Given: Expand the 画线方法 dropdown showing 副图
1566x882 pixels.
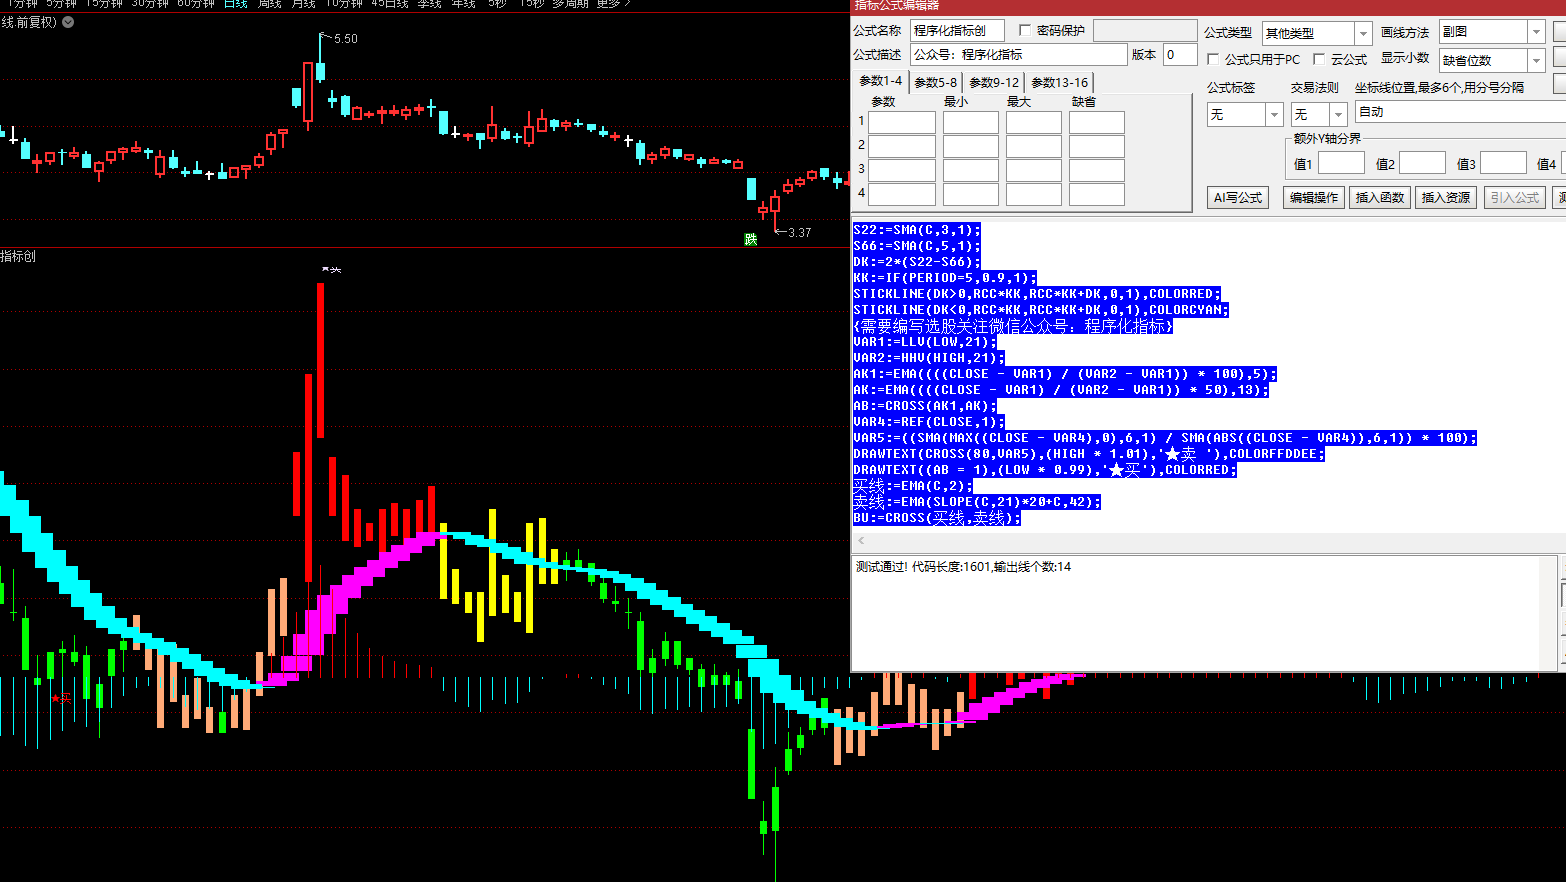Looking at the screenshot, I should (1536, 32).
